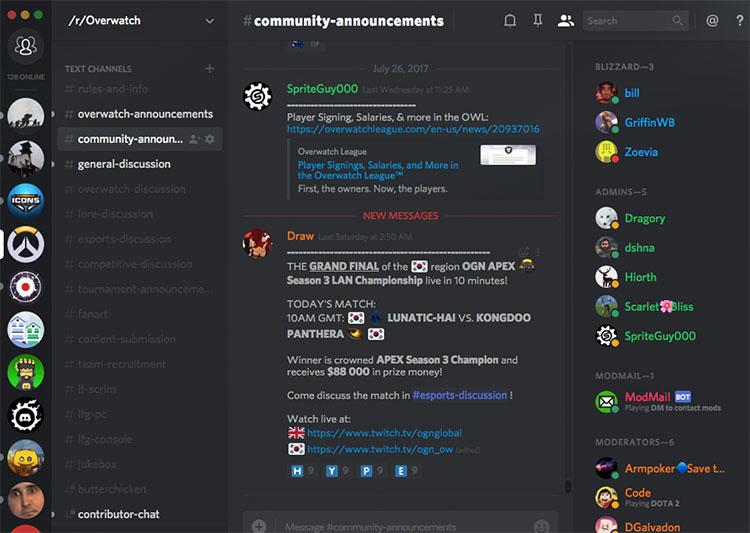The height and width of the screenshot is (533, 750).
Task: Open the white gear Discord-face server icon
Action: coord(25,415)
